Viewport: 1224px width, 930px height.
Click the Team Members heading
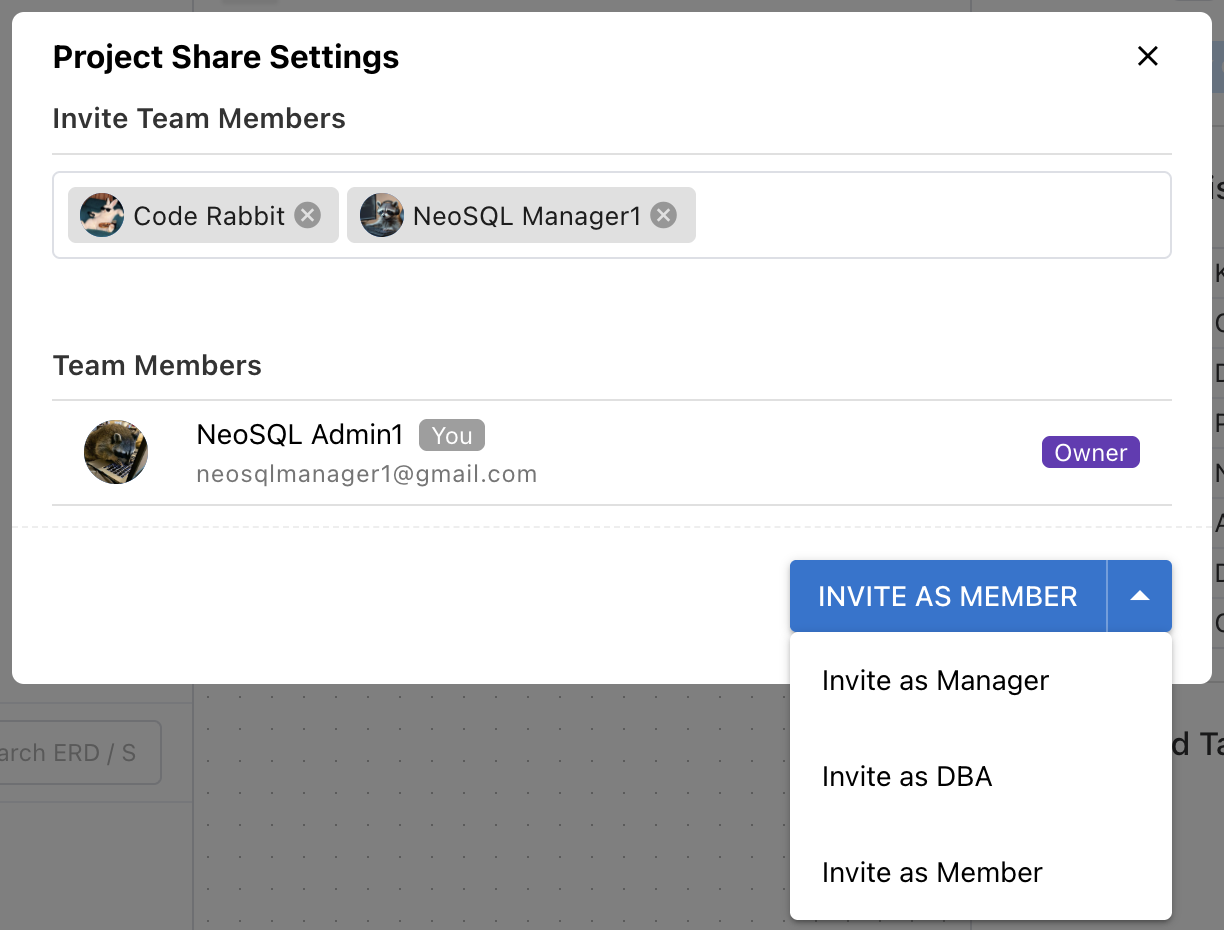pyautogui.click(x=157, y=365)
